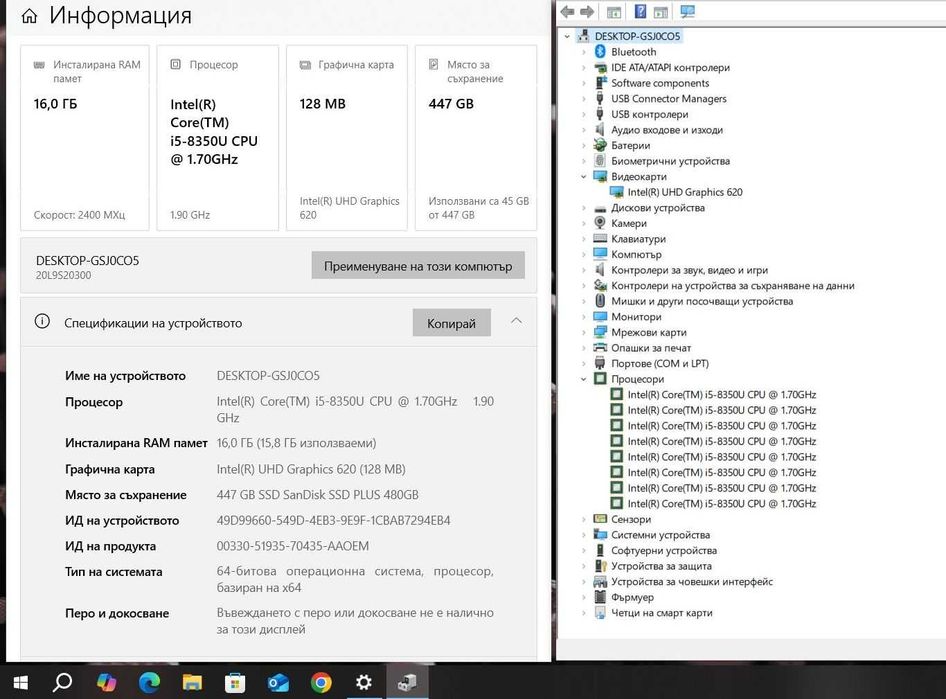Select Контролери на устройства за съхраняване на данни
The height and width of the screenshot is (699, 946).
[732, 285]
